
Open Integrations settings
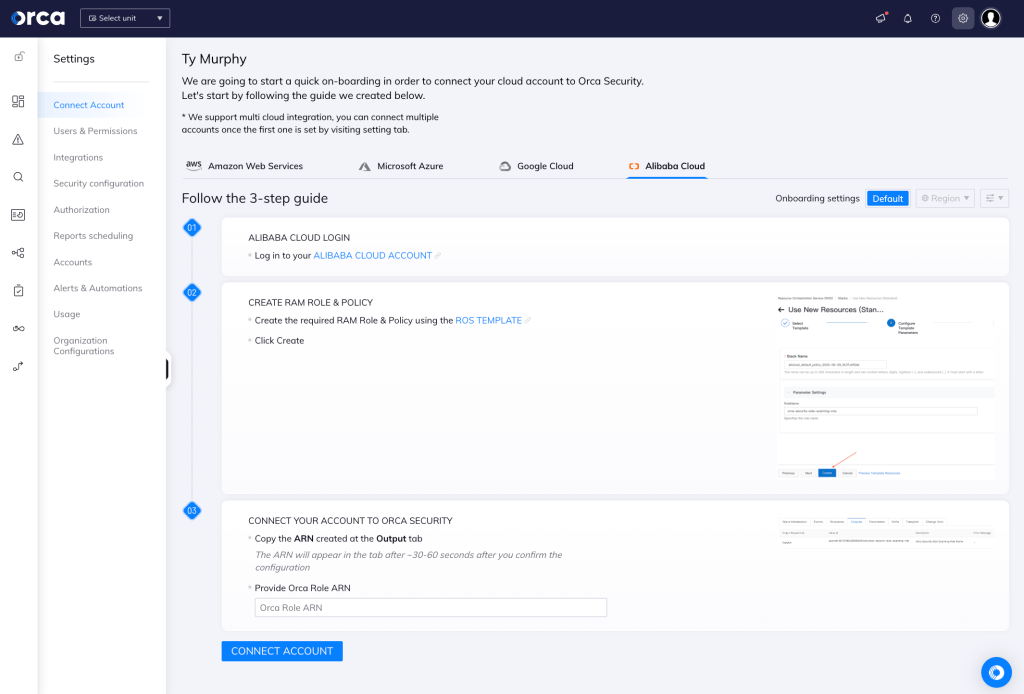click(x=78, y=157)
